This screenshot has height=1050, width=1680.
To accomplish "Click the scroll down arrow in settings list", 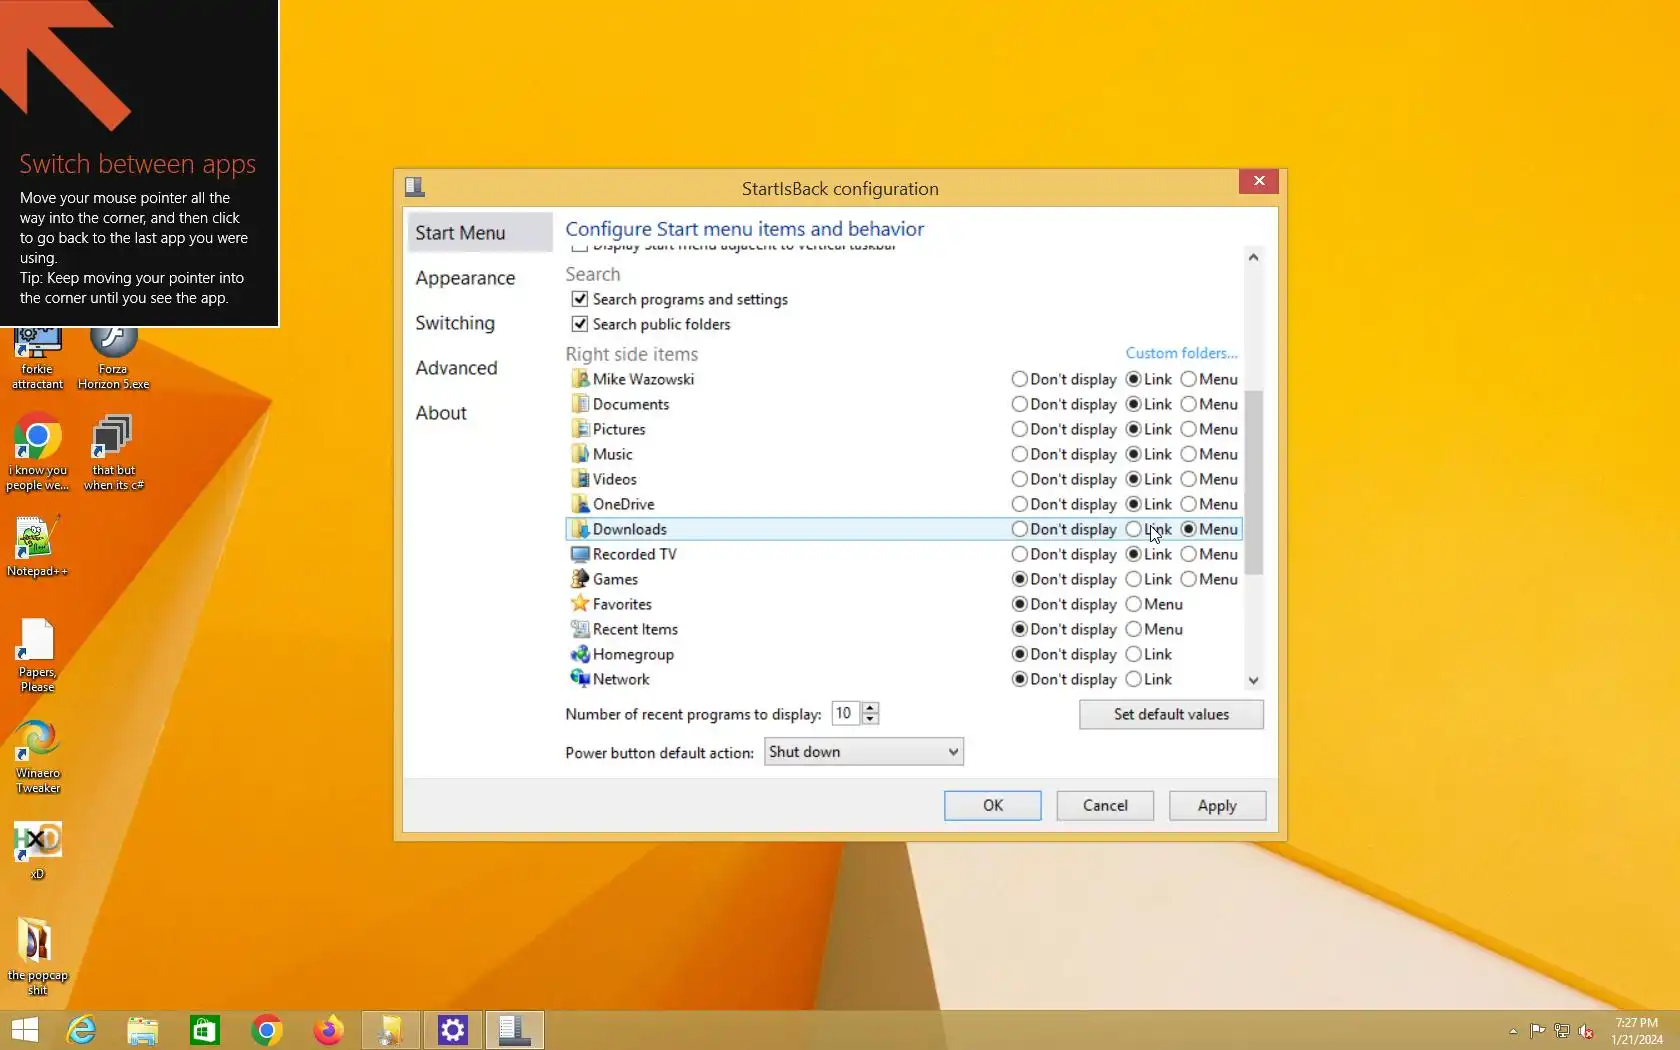I will point(1253,681).
